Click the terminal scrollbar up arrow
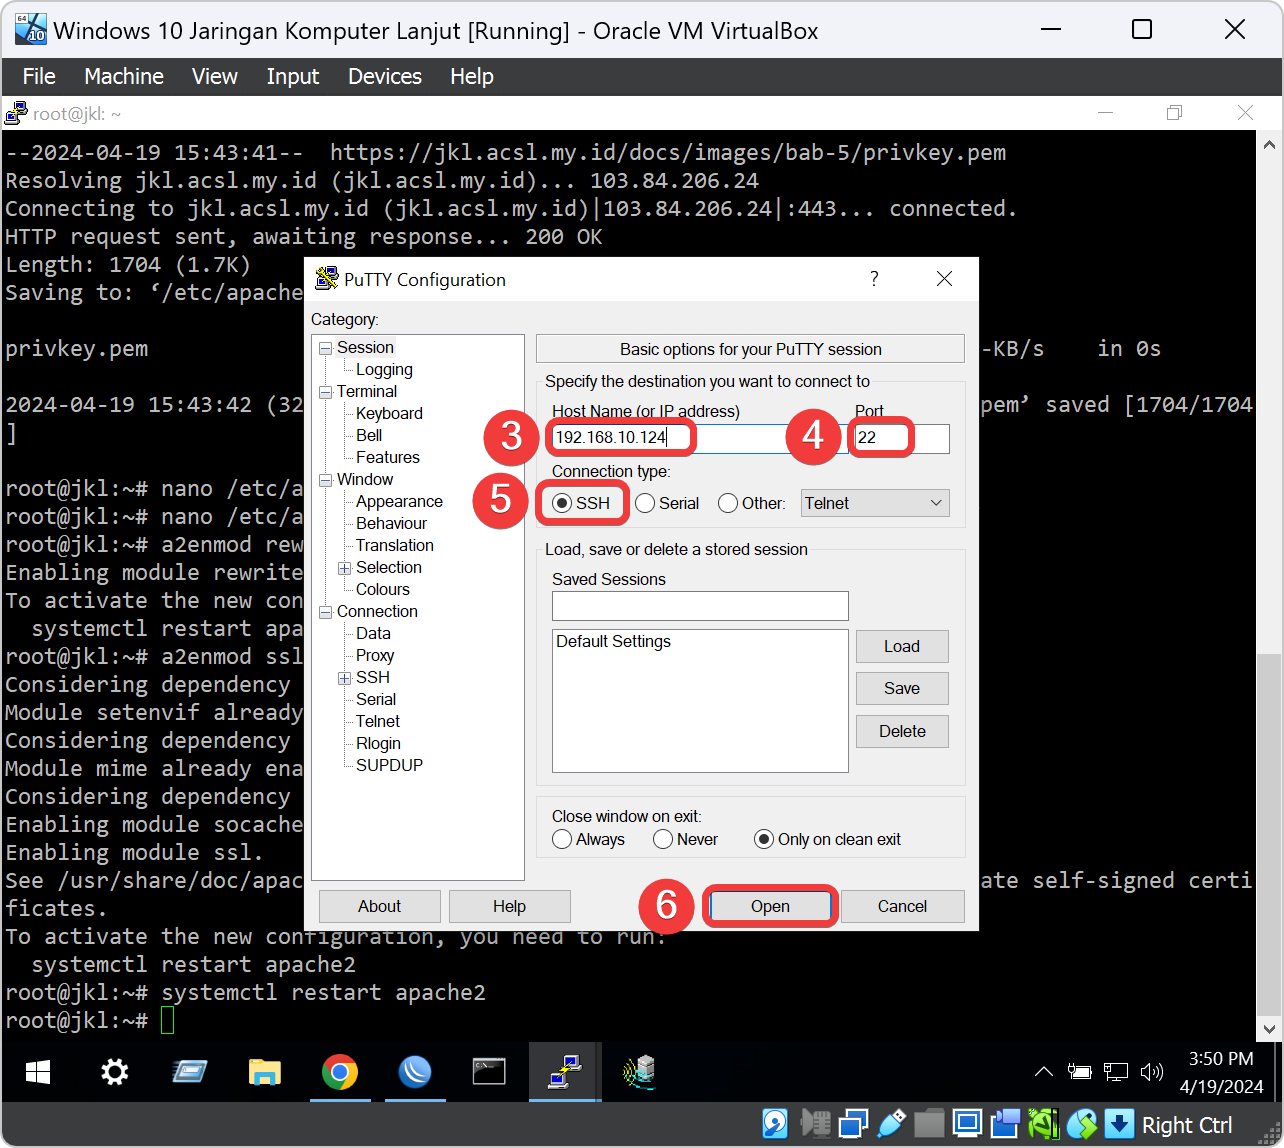The height and width of the screenshot is (1148, 1284). 1270,144
